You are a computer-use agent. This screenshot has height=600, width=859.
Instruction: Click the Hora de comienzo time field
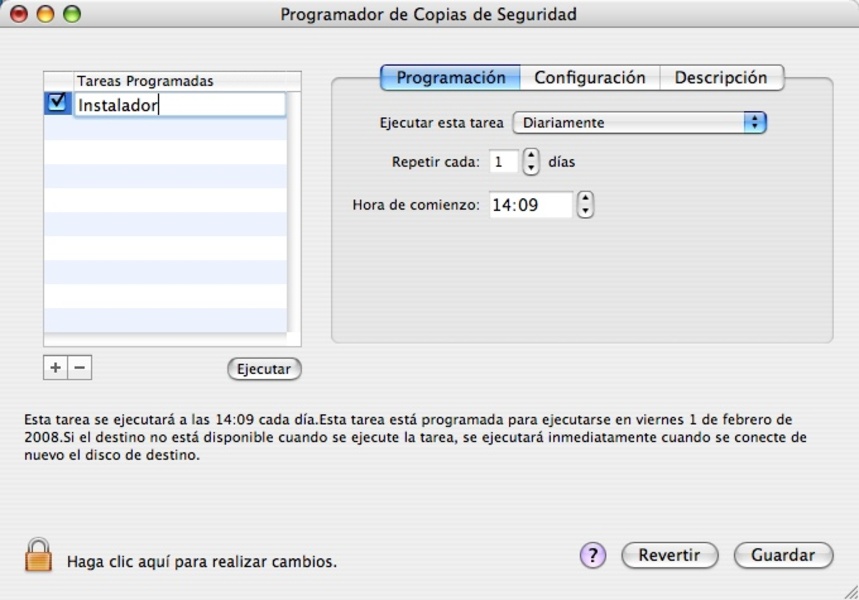point(530,205)
